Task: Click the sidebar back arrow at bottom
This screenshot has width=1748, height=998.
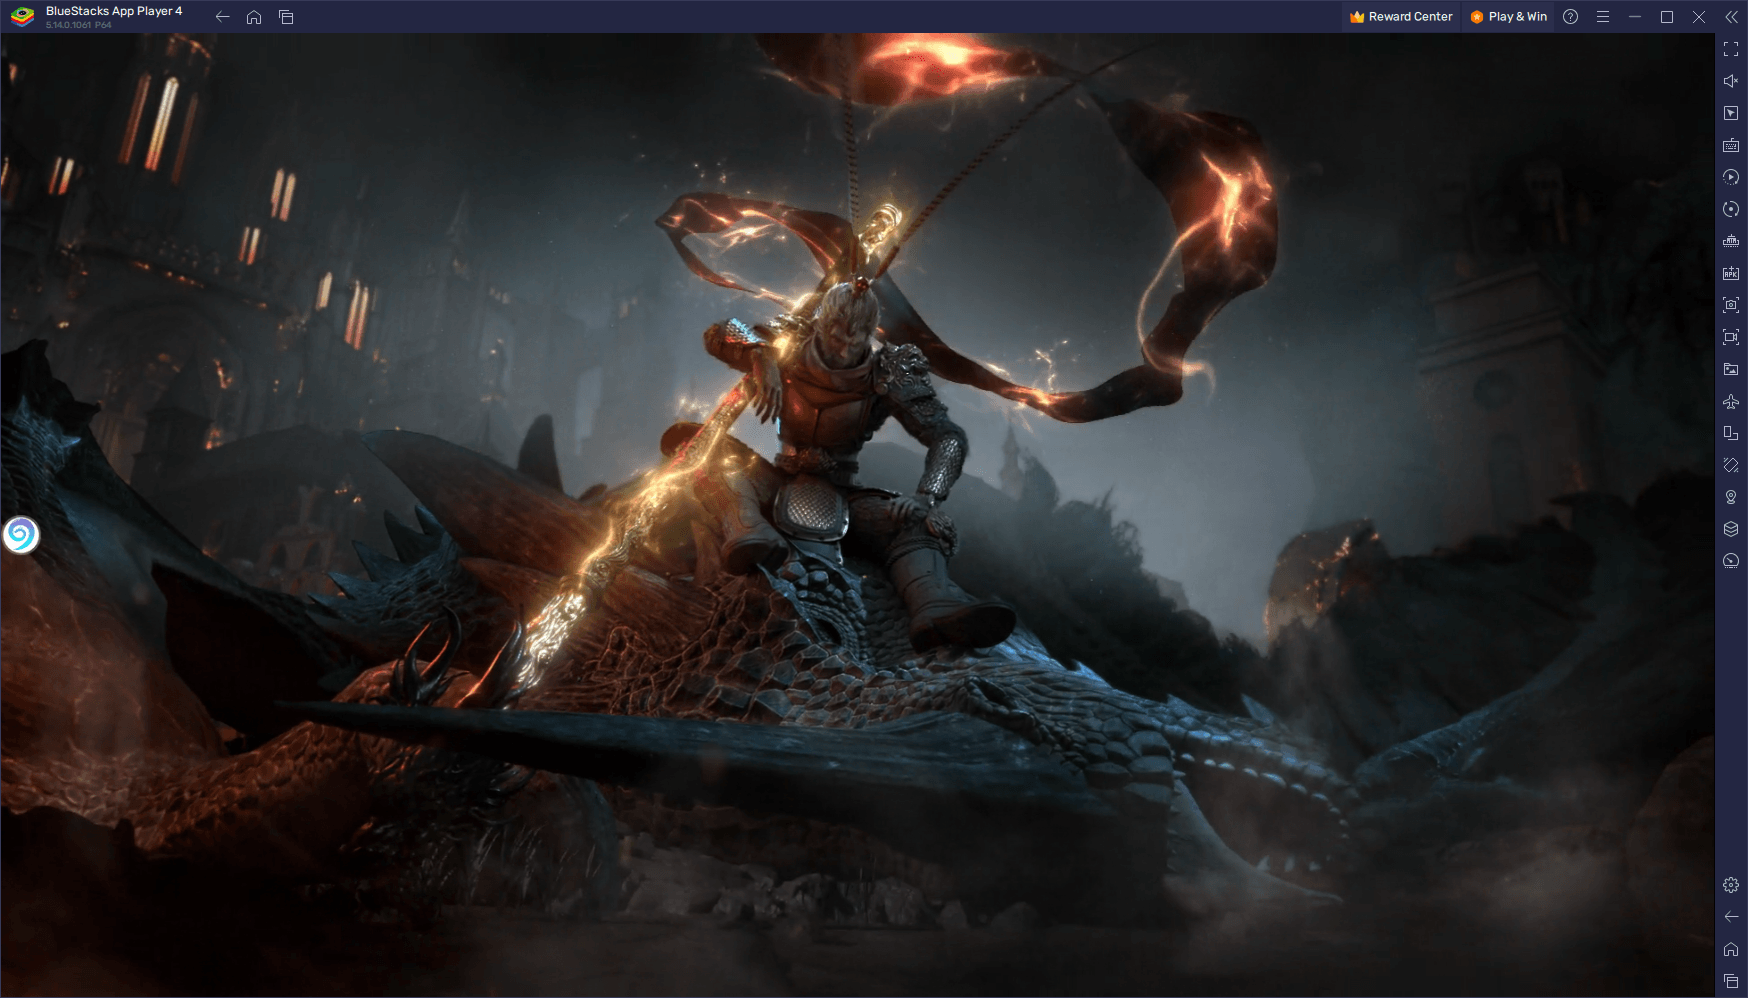Action: (x=1731, y=917)
